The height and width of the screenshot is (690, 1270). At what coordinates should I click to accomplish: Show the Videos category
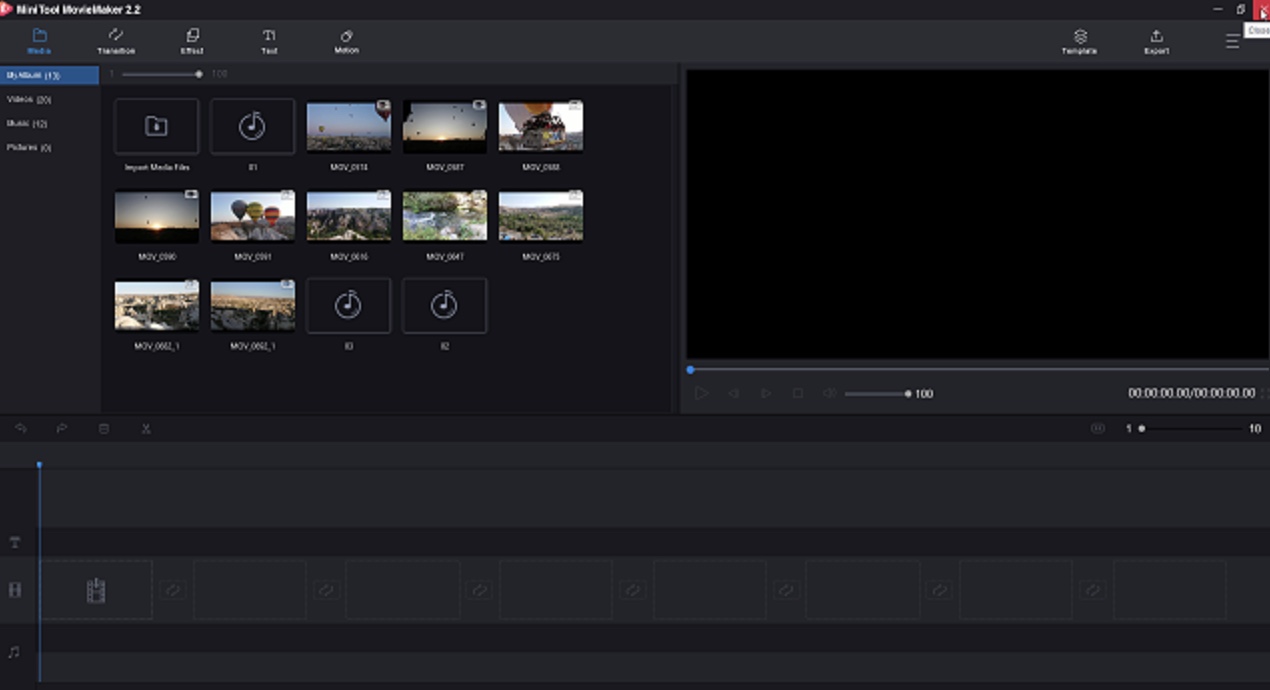pos(50,99)
